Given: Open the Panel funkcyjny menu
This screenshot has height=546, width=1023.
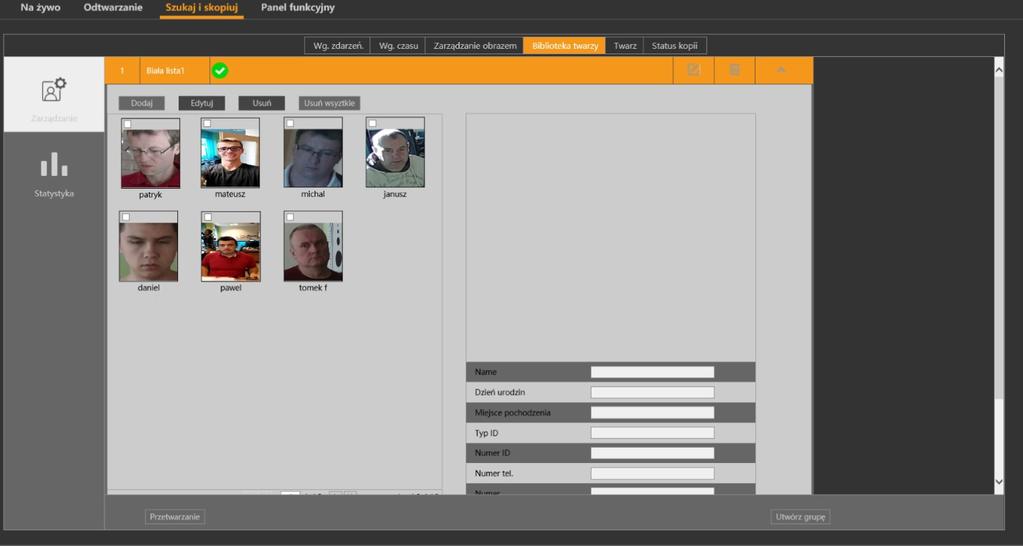Looking at the screenshot, I should (298, 8).
